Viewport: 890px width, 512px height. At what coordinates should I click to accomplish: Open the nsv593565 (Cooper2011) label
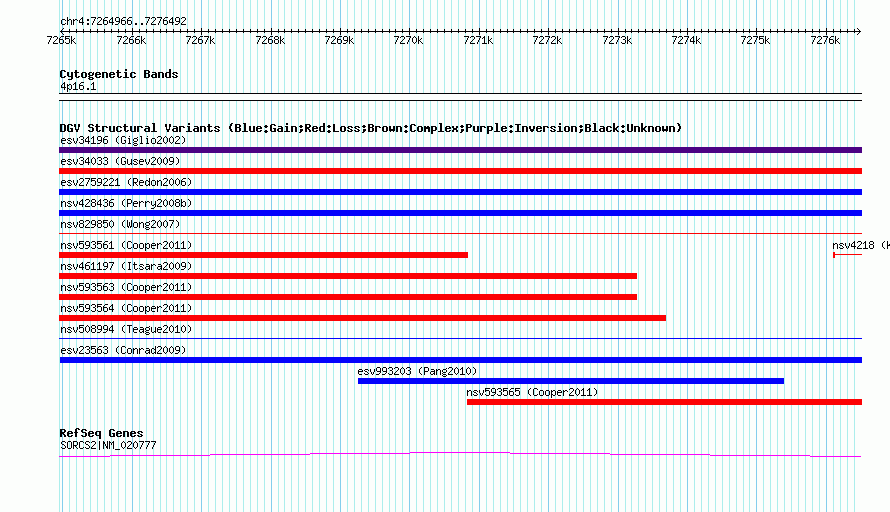[532, 392]
